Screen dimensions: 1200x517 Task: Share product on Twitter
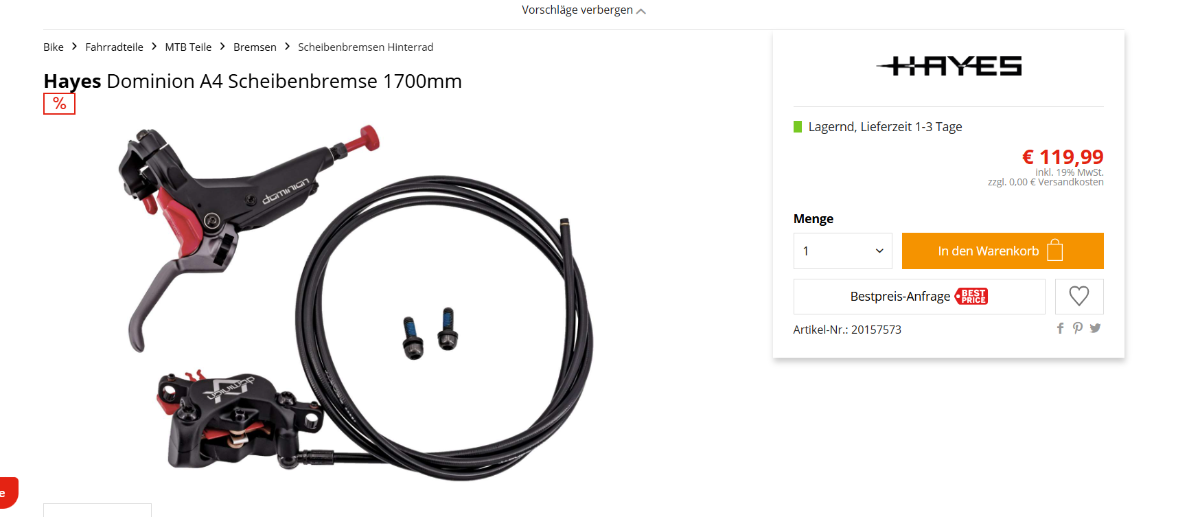[x=1095, y=329]
